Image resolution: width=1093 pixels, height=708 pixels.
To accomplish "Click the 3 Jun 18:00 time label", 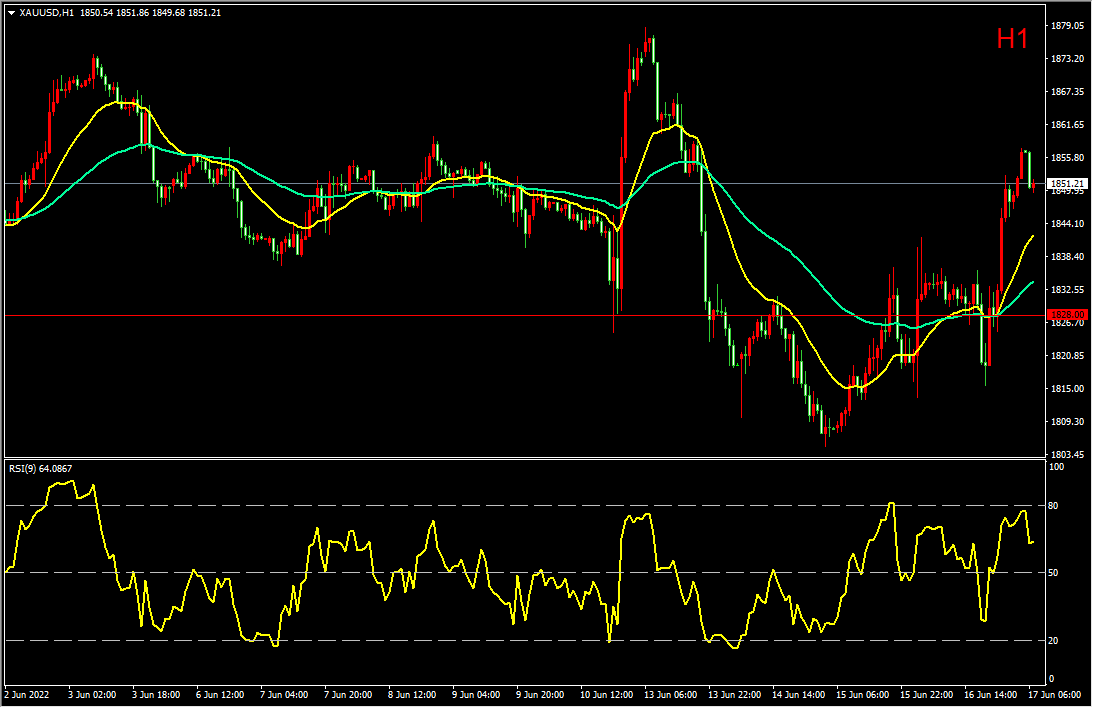I will [x=156, y=695].
